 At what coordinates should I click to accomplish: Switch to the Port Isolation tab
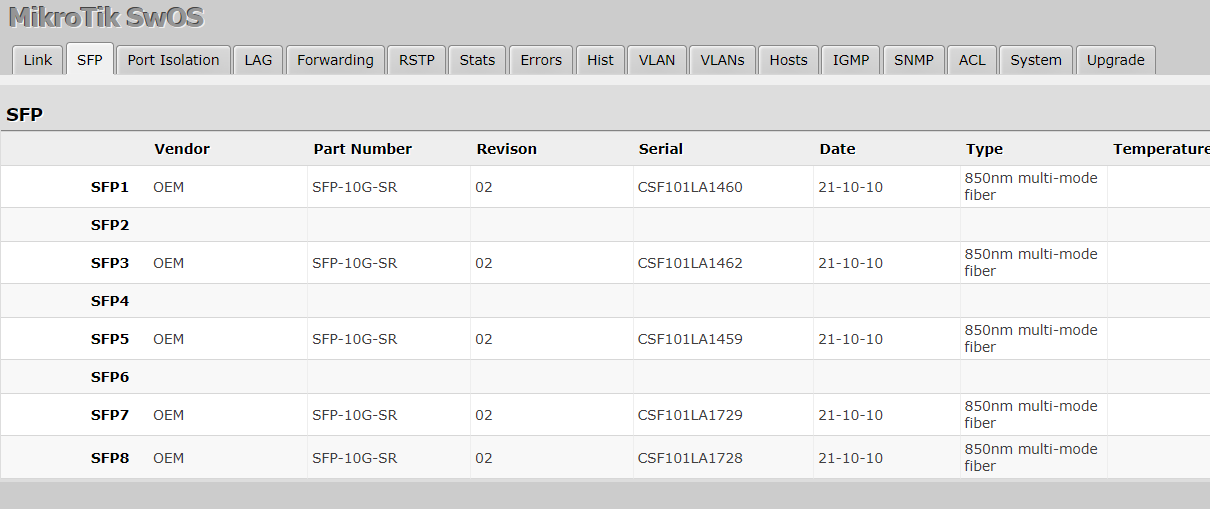coord(173,60)
